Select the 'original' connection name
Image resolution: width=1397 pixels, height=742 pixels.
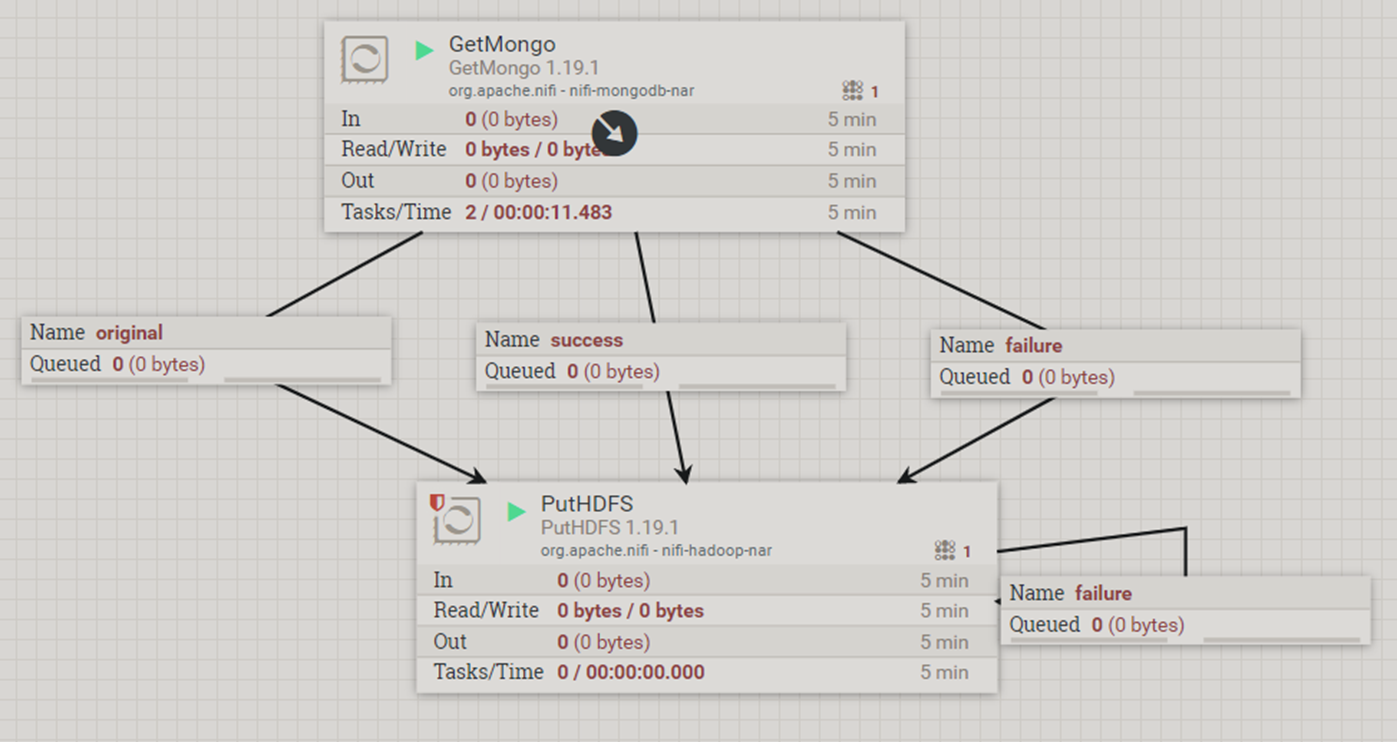pos(129,333)
